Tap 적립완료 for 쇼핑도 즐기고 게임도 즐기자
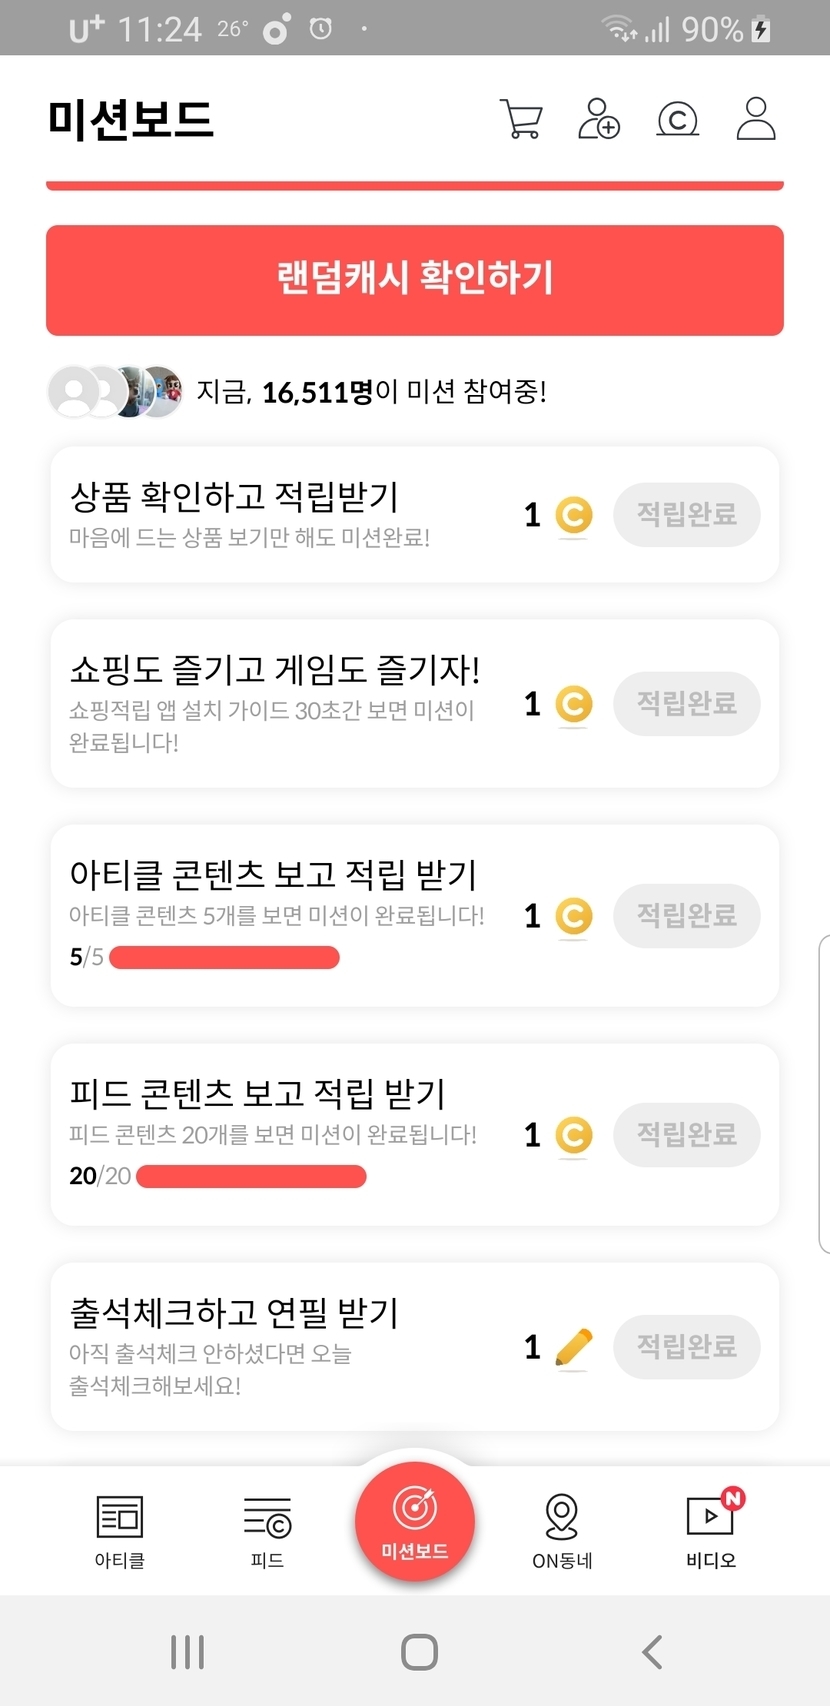830x1706 pixels. [687, 704]
